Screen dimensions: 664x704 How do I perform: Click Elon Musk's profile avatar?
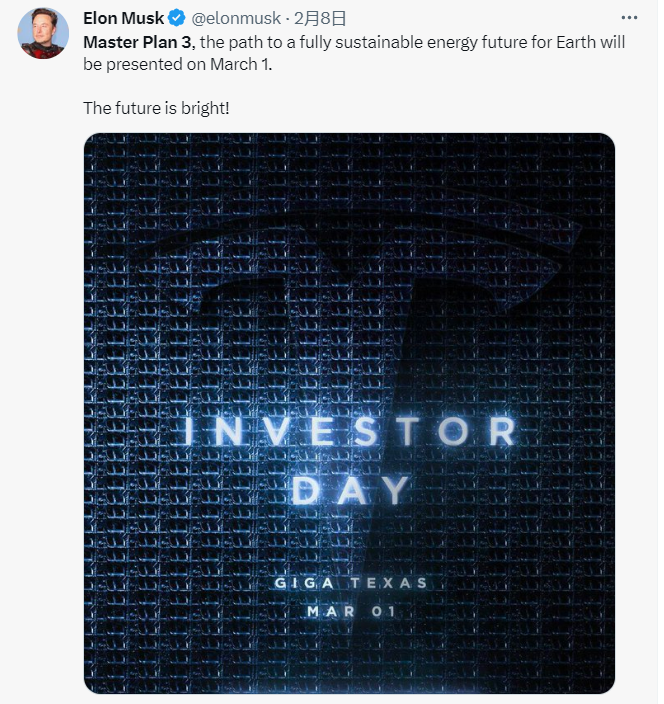click(43, 33)
